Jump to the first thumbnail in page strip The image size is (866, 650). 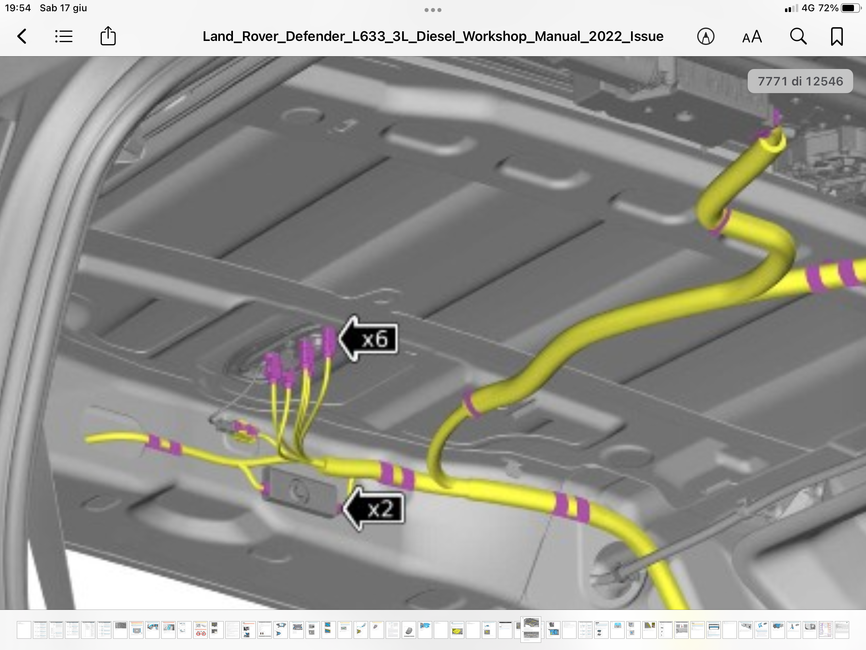point(24,630)
